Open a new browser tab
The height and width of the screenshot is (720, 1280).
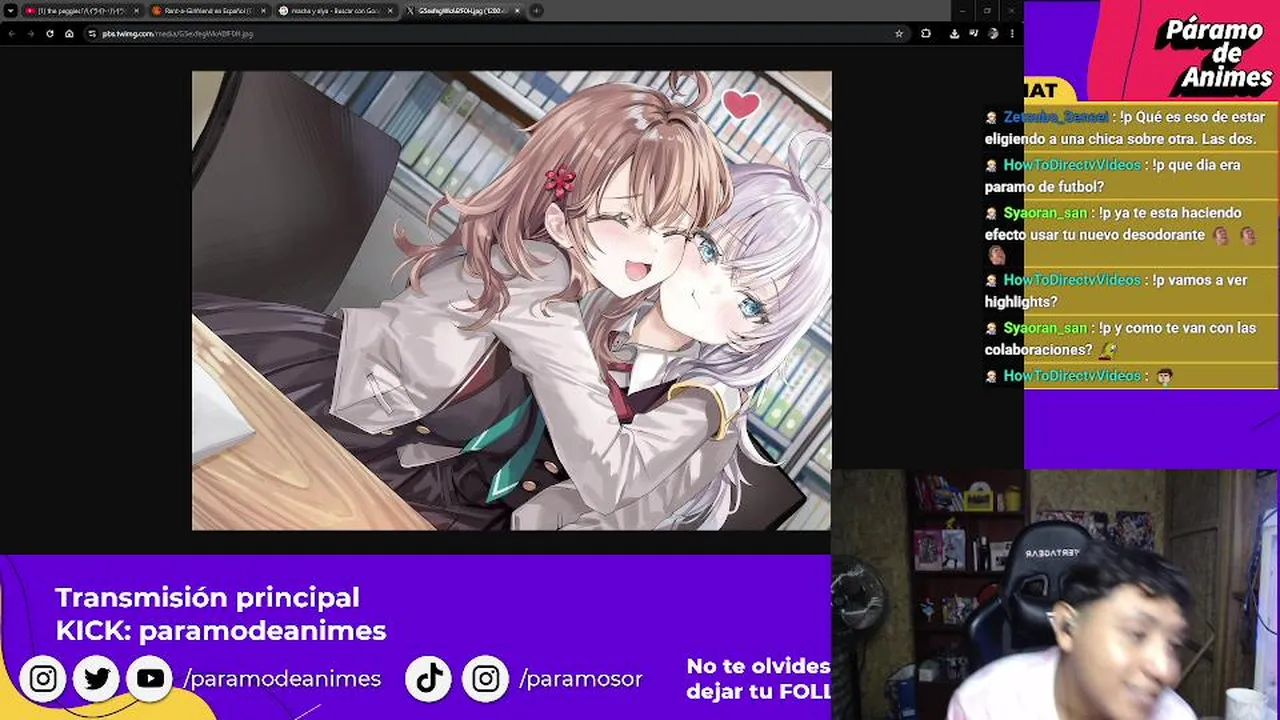(537, 11)
